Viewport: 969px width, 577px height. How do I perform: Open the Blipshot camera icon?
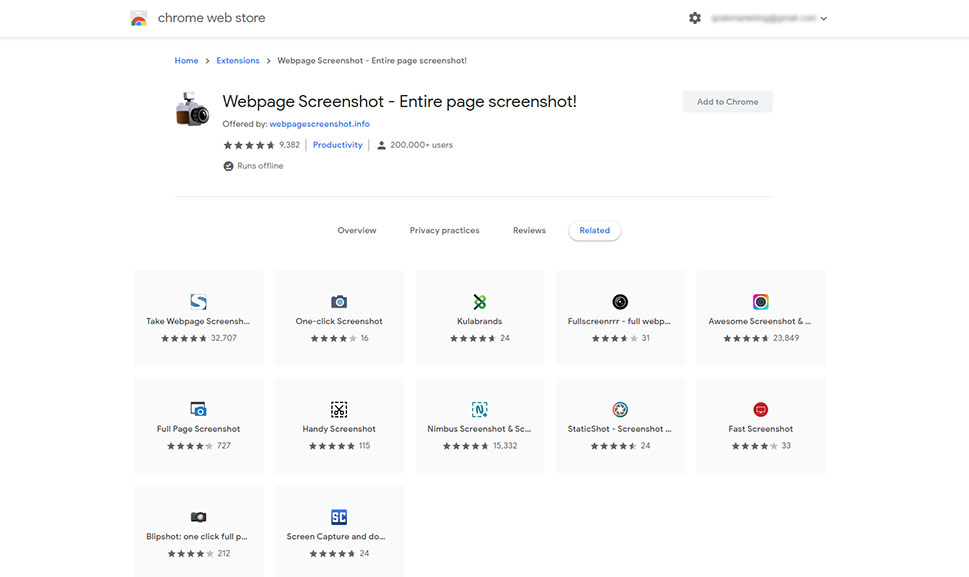(x=198, y=517)
